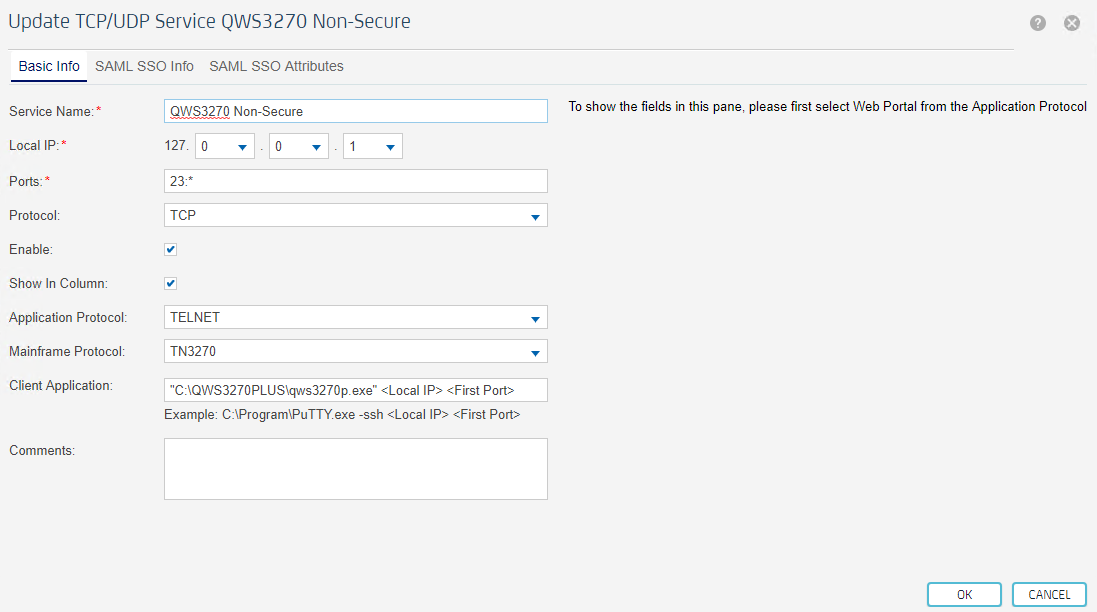Click the Client Application text field
1097x612 pixels.
[x=355, y=390]
